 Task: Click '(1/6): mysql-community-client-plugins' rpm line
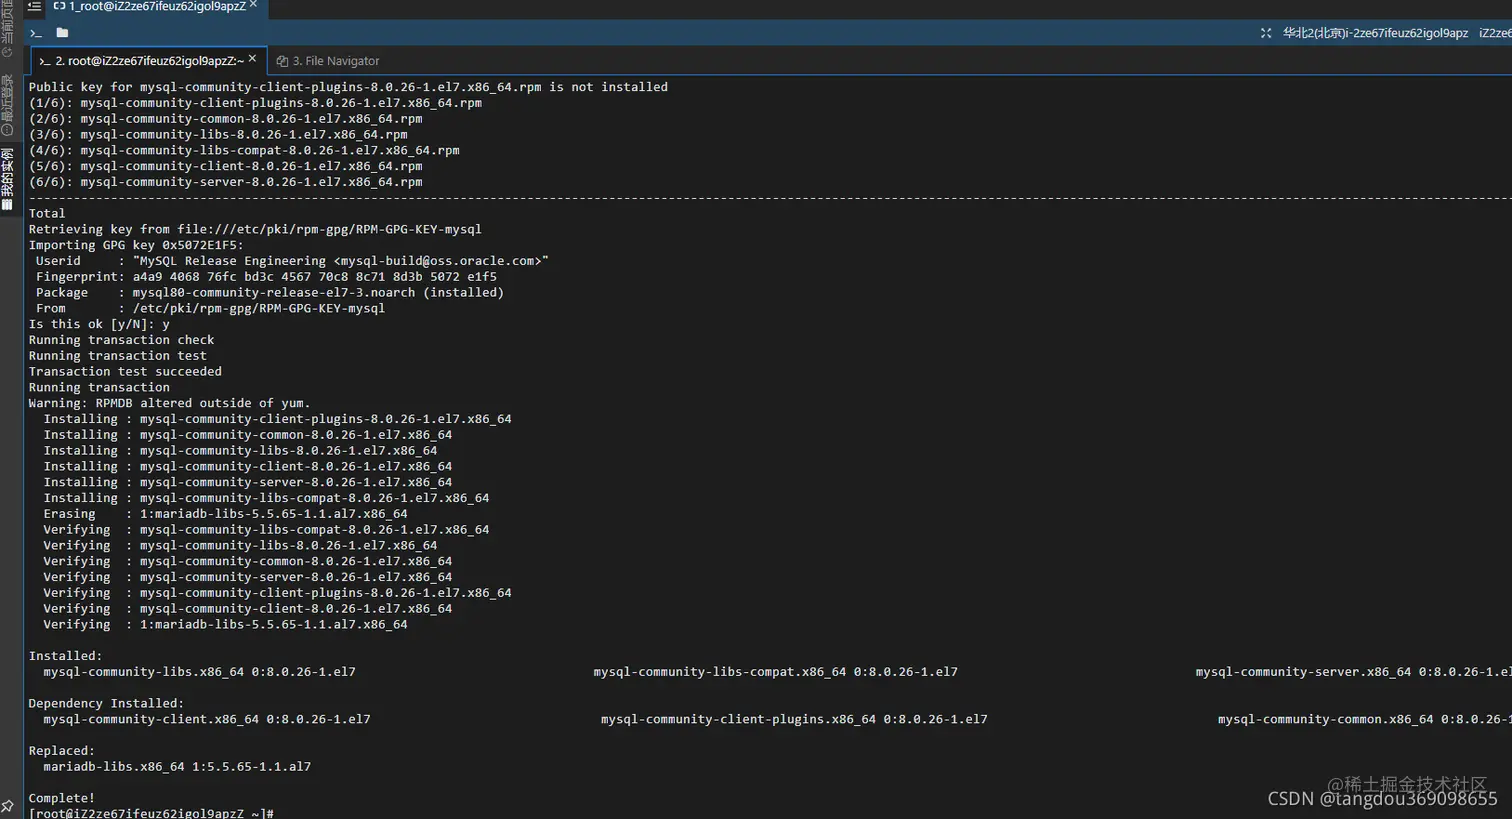255,103
